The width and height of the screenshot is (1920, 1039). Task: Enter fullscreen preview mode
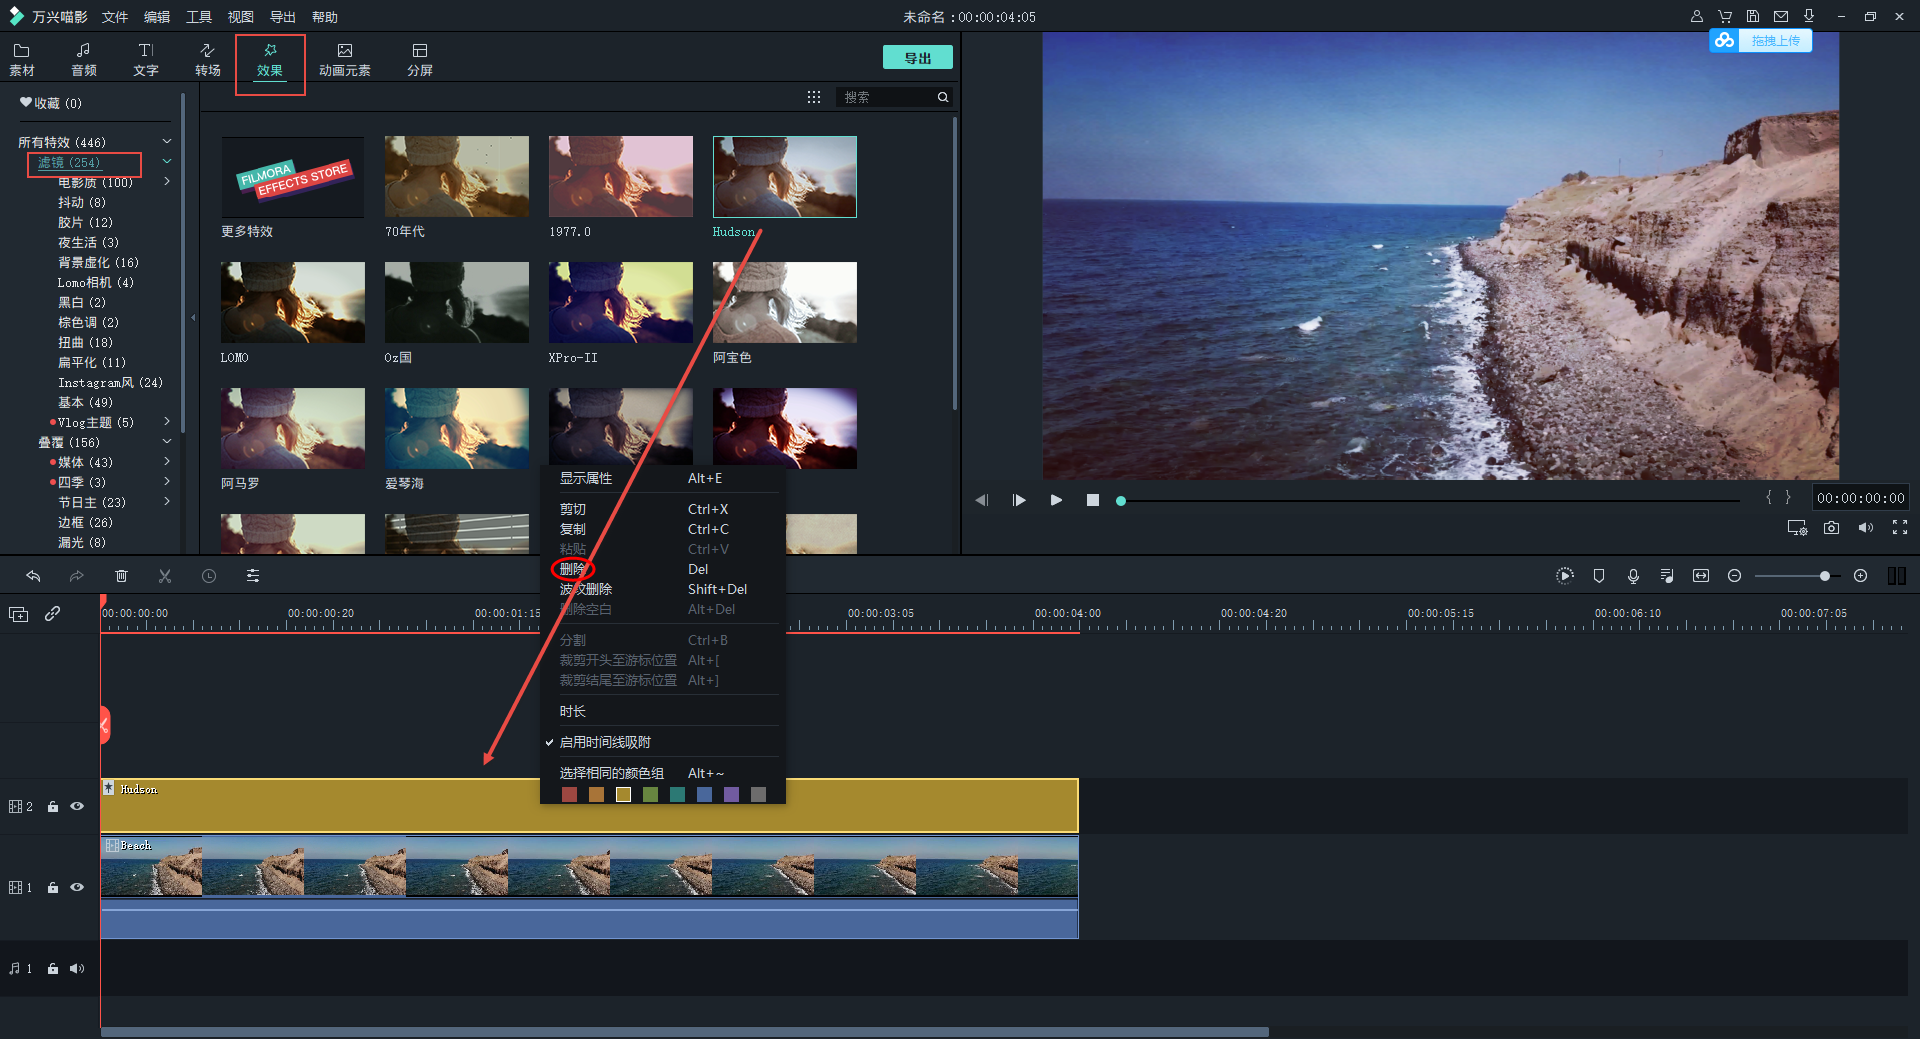pos(1899,528)
